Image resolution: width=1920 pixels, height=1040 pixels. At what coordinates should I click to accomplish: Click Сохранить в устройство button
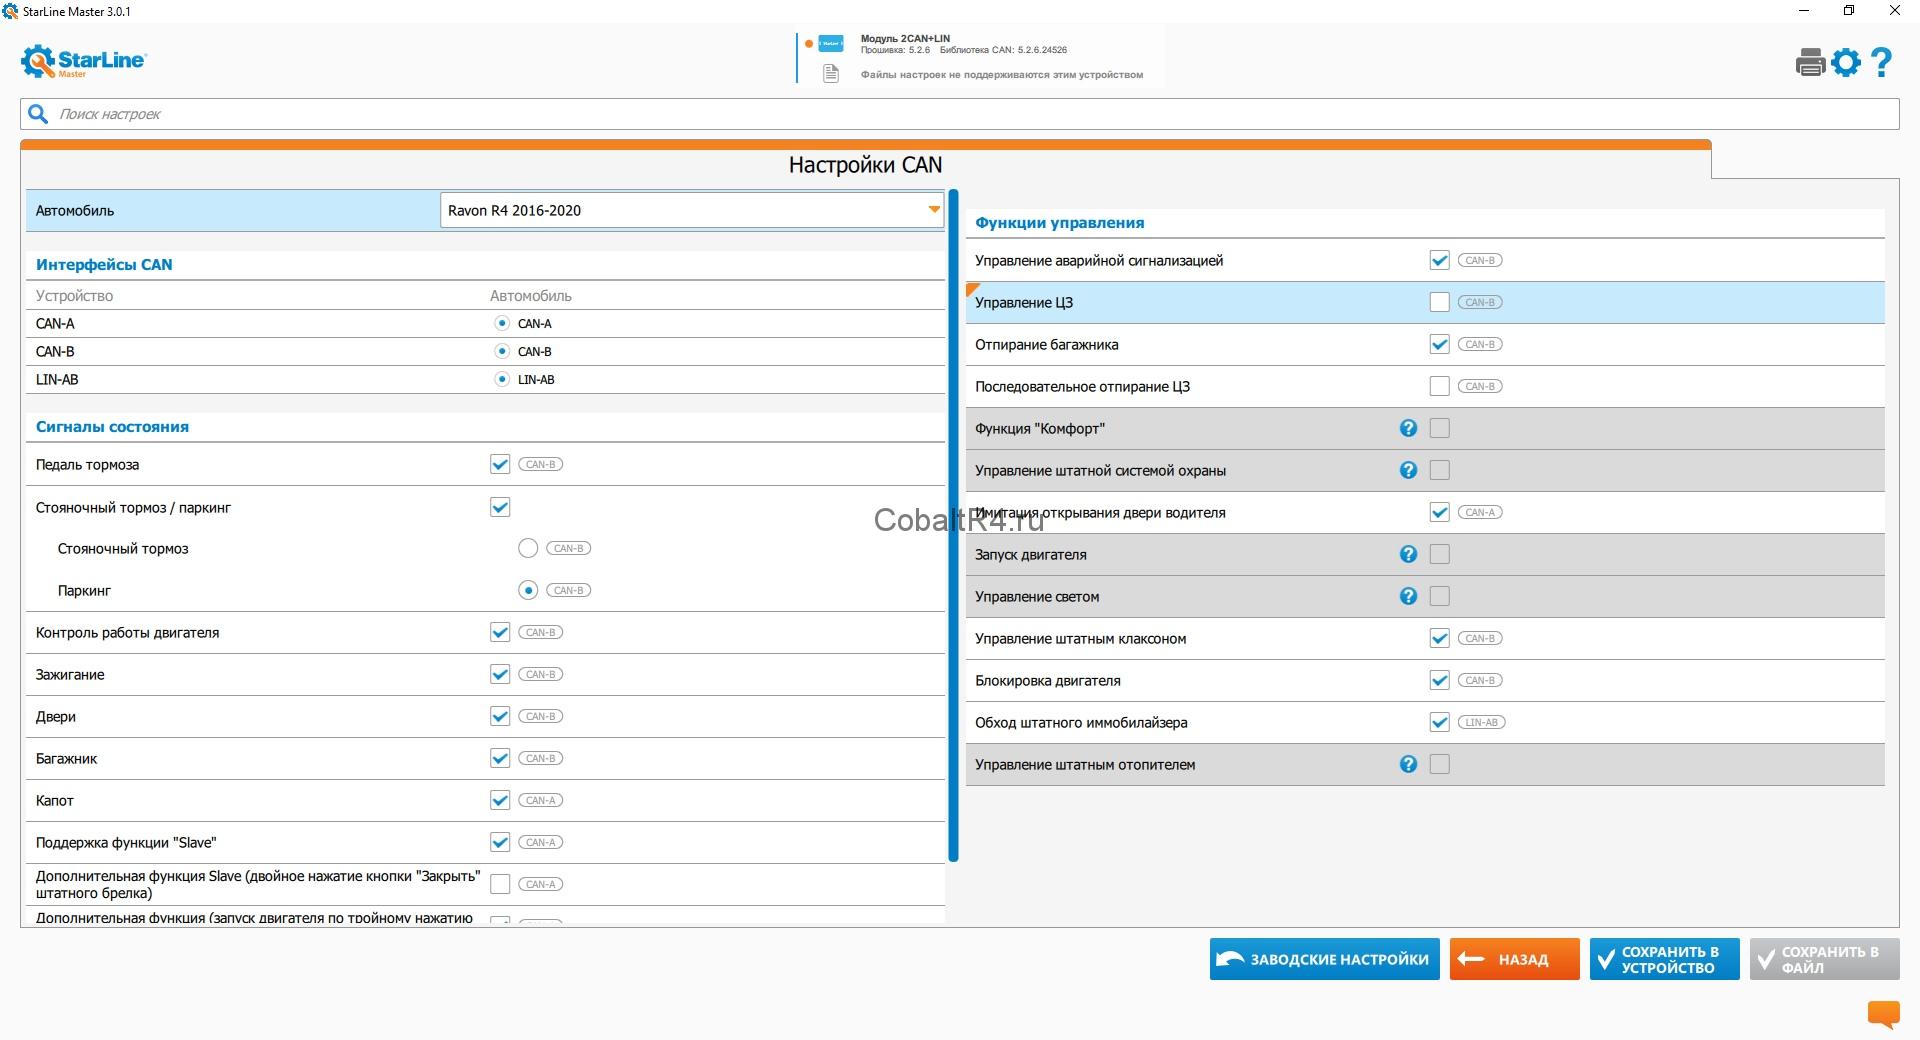coord(1664,959)
